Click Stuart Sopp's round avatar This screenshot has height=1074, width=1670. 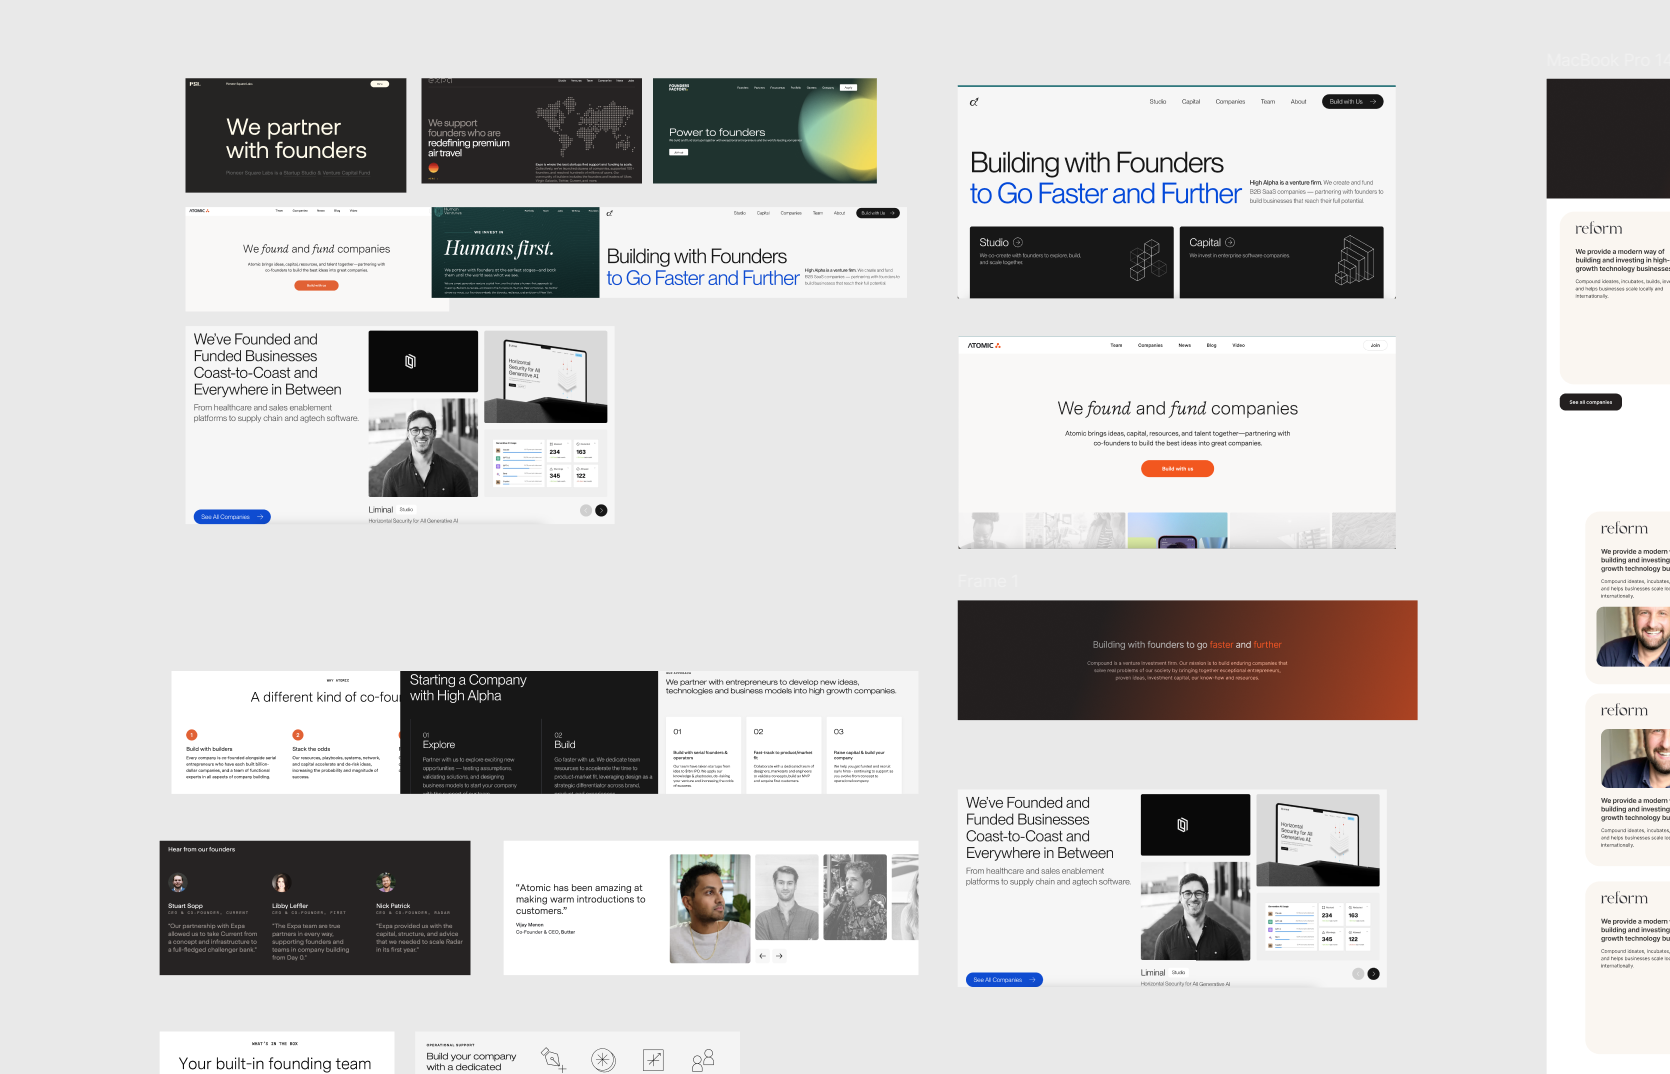(x=178, y=883)
